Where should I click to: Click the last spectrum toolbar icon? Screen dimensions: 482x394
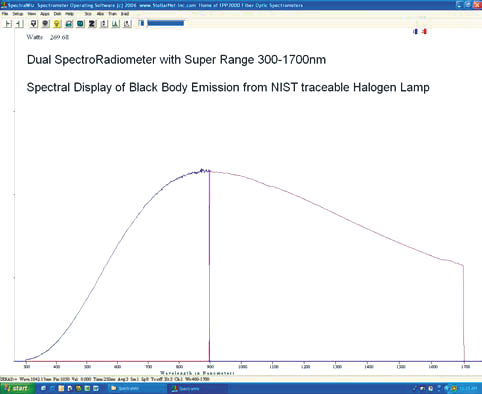(x=127, y=23)
